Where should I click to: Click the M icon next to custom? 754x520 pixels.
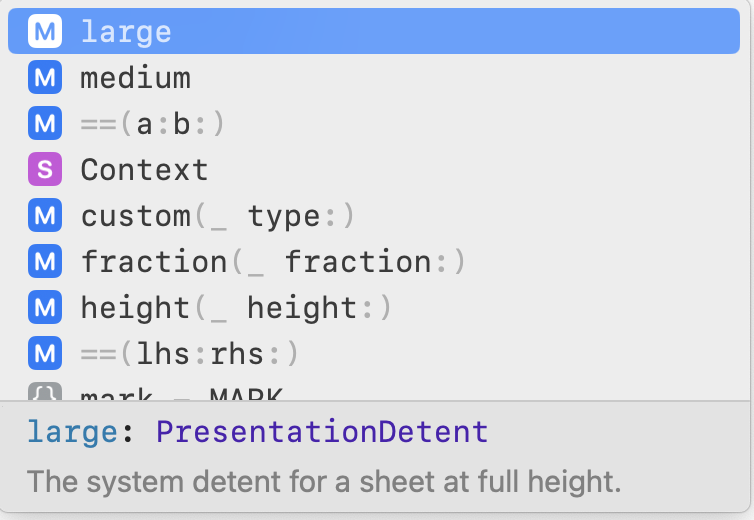point(45,215)
